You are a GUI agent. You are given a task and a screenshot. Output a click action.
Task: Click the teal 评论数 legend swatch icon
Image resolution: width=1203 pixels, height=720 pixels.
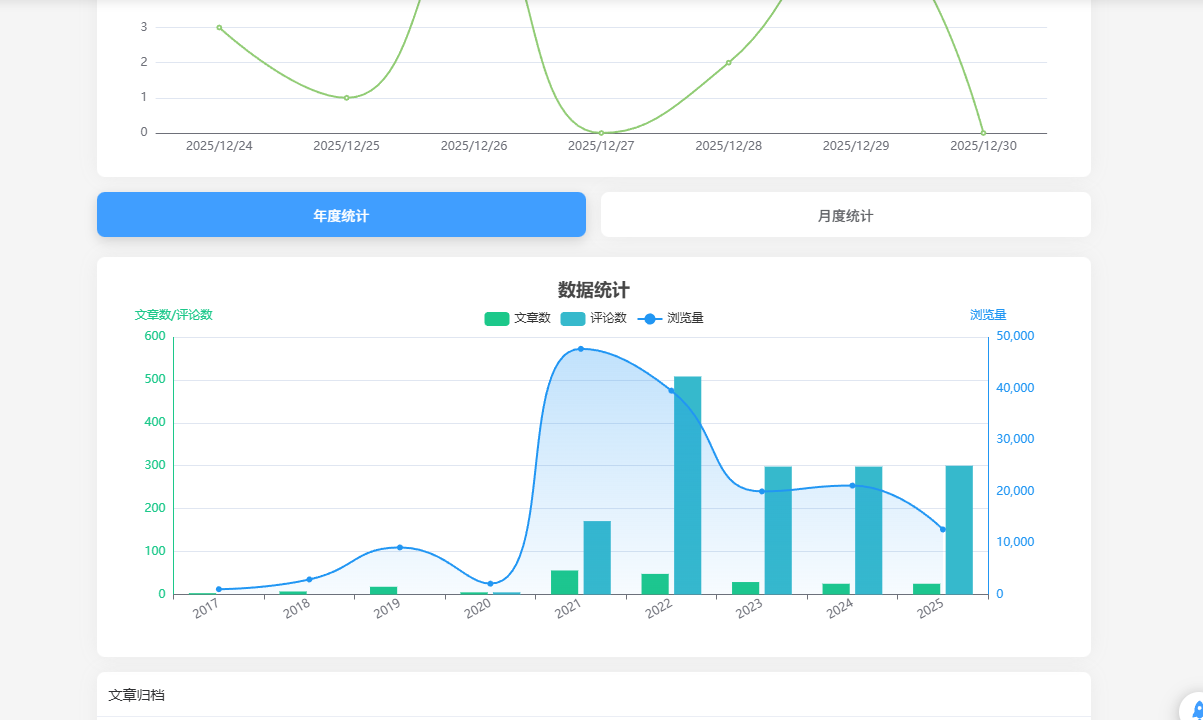[x=571, y=318]
